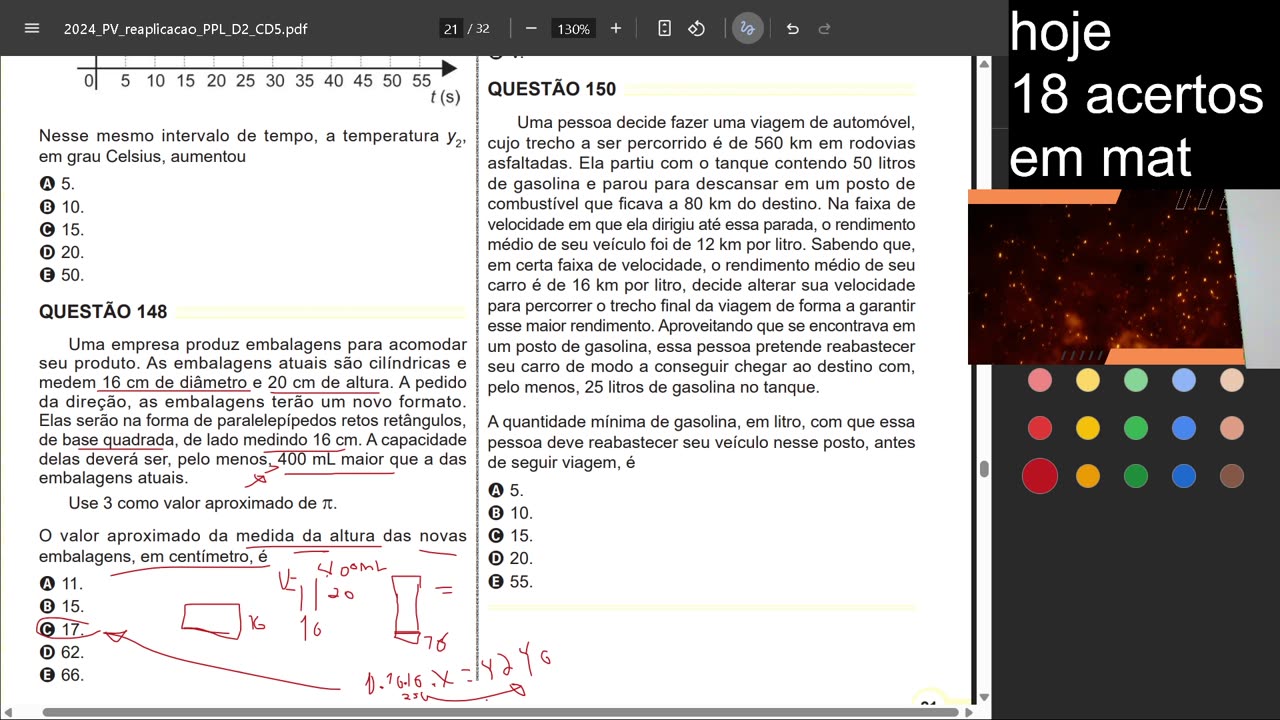Image resolution: width=1280 pixels, height=720 pixels.
Task: Rotate the document counterclockwise
Action: (x=697, y=28)
